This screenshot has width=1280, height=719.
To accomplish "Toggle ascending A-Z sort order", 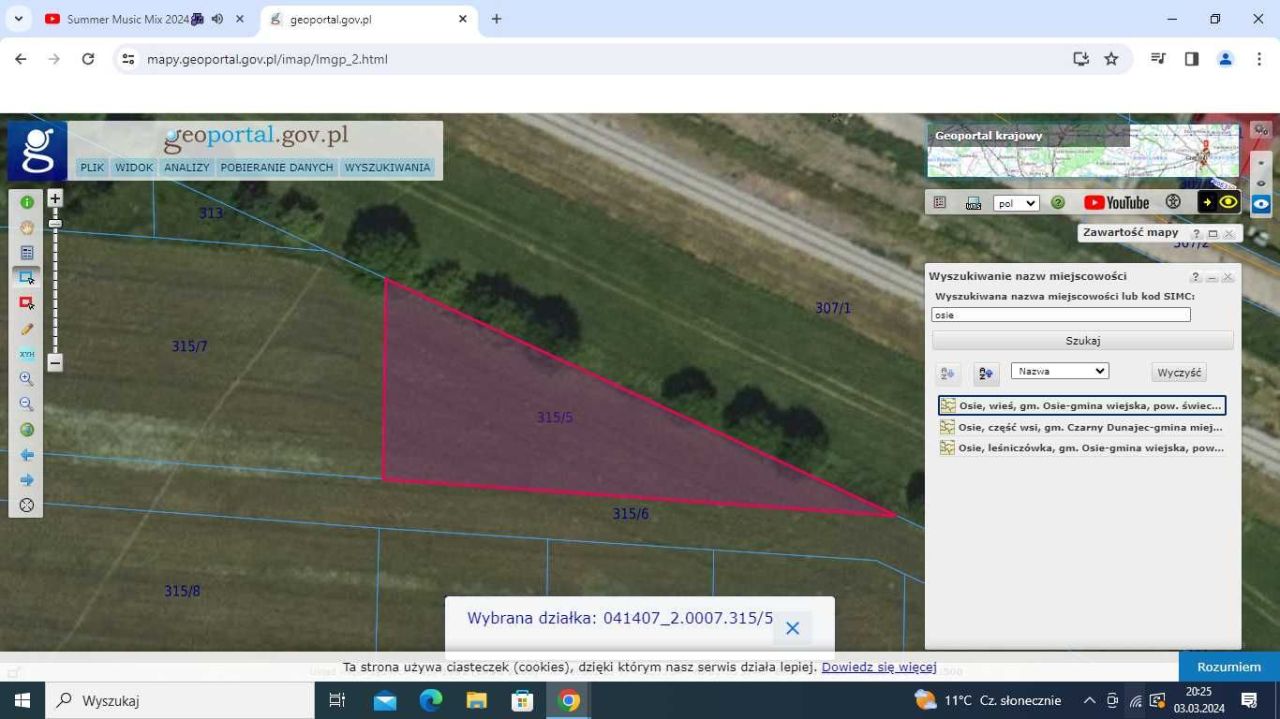I will pos(948,373).
